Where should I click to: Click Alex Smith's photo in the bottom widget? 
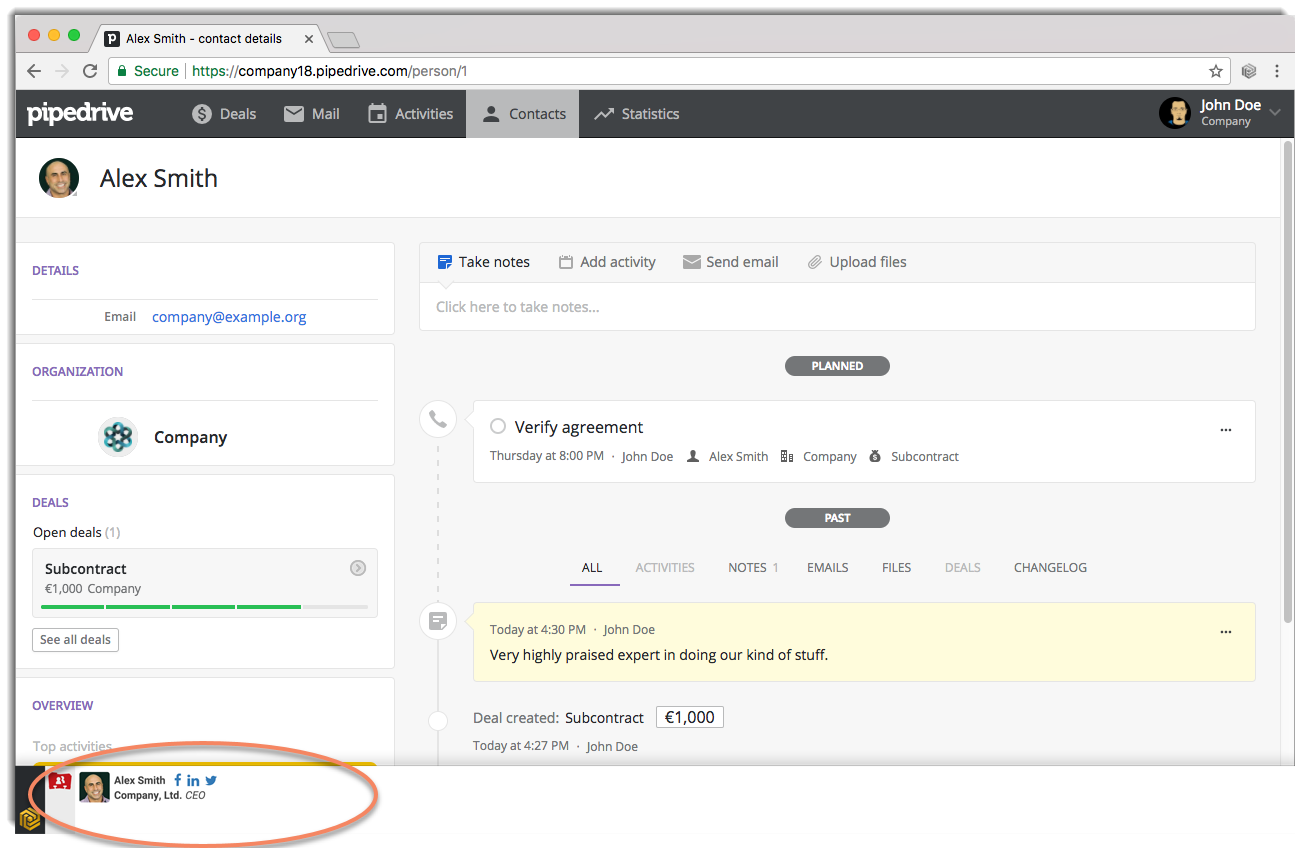click(94, 787)
